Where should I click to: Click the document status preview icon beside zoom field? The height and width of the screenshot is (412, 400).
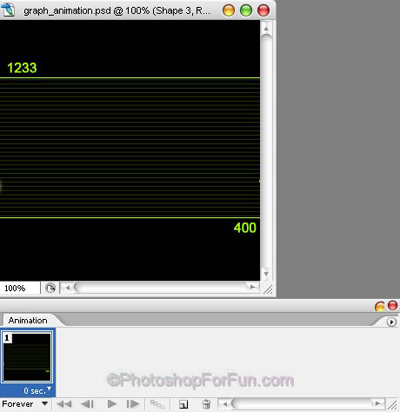pos(50,288)
